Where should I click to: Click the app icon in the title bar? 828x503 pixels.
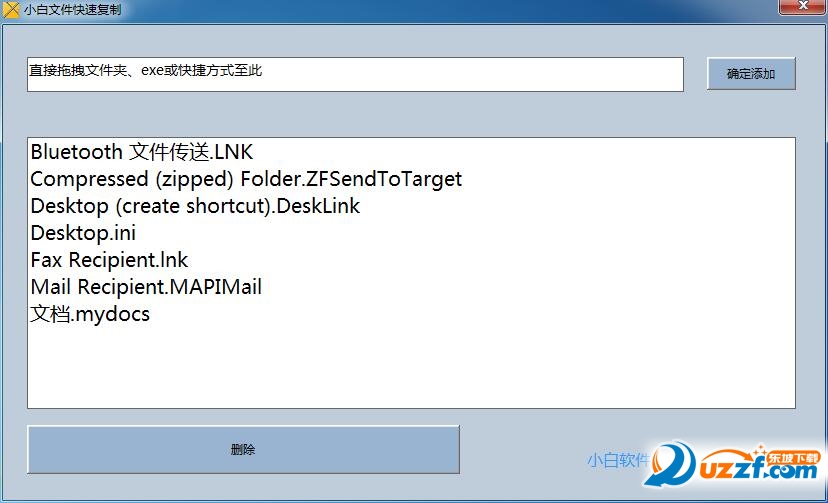pyautogui.click(x=11, y=10)
